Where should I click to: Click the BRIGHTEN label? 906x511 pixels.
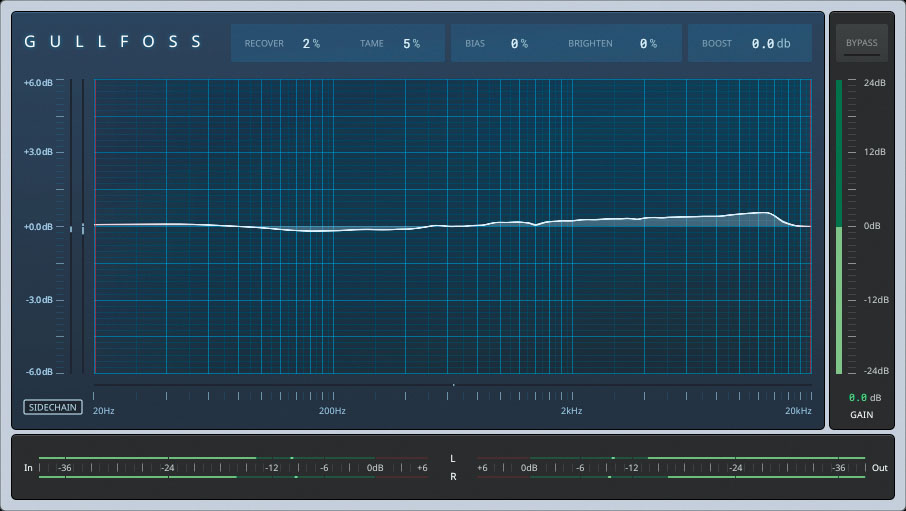pyautogui.click(x=590, y=43)
